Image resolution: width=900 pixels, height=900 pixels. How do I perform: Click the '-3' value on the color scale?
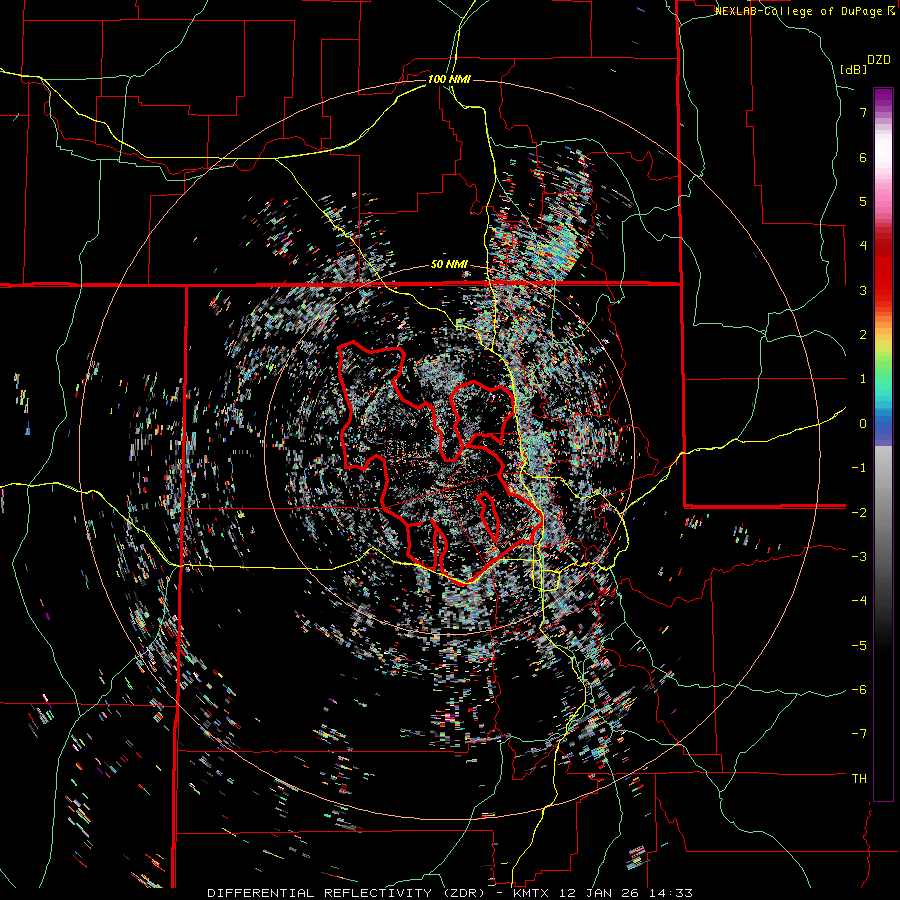pos(859,556)
